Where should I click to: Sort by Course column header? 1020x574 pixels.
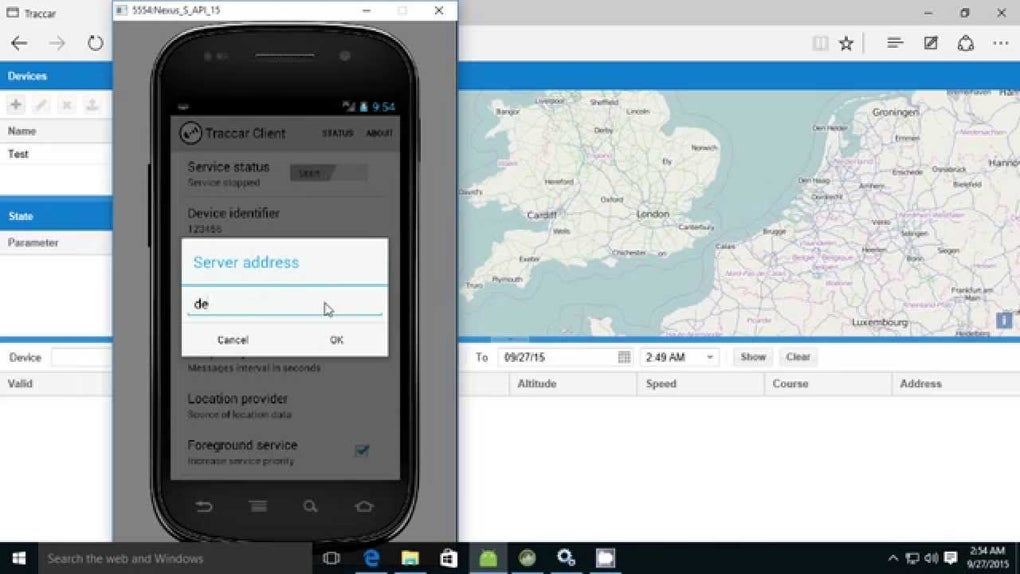coord(827,384)
